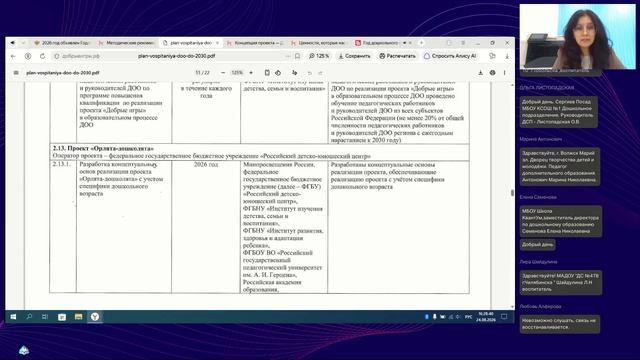Click the 'Невозможно слушать' chat message
The width and height of the screenshot is (640, 360).
pyautogui.click(x=559, y=324)
